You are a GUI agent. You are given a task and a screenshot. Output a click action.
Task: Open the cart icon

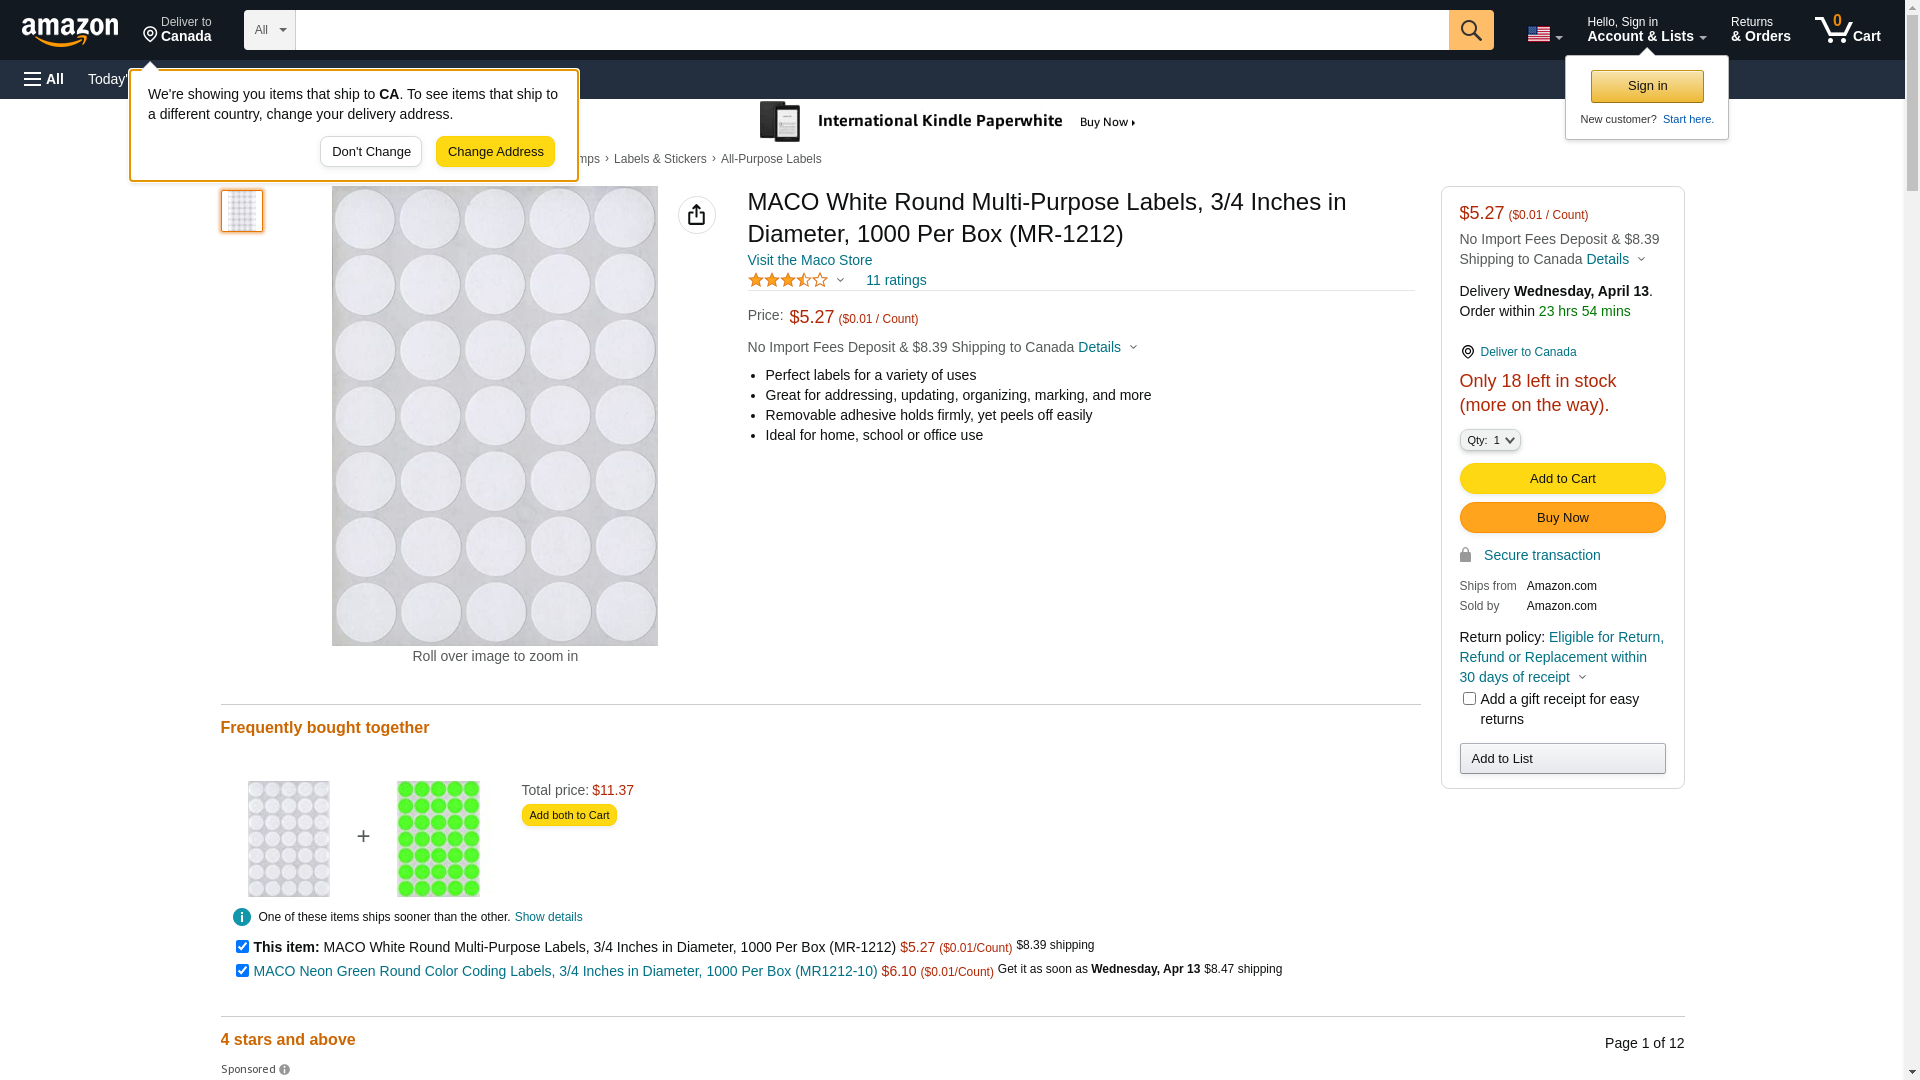(1847, 30)
